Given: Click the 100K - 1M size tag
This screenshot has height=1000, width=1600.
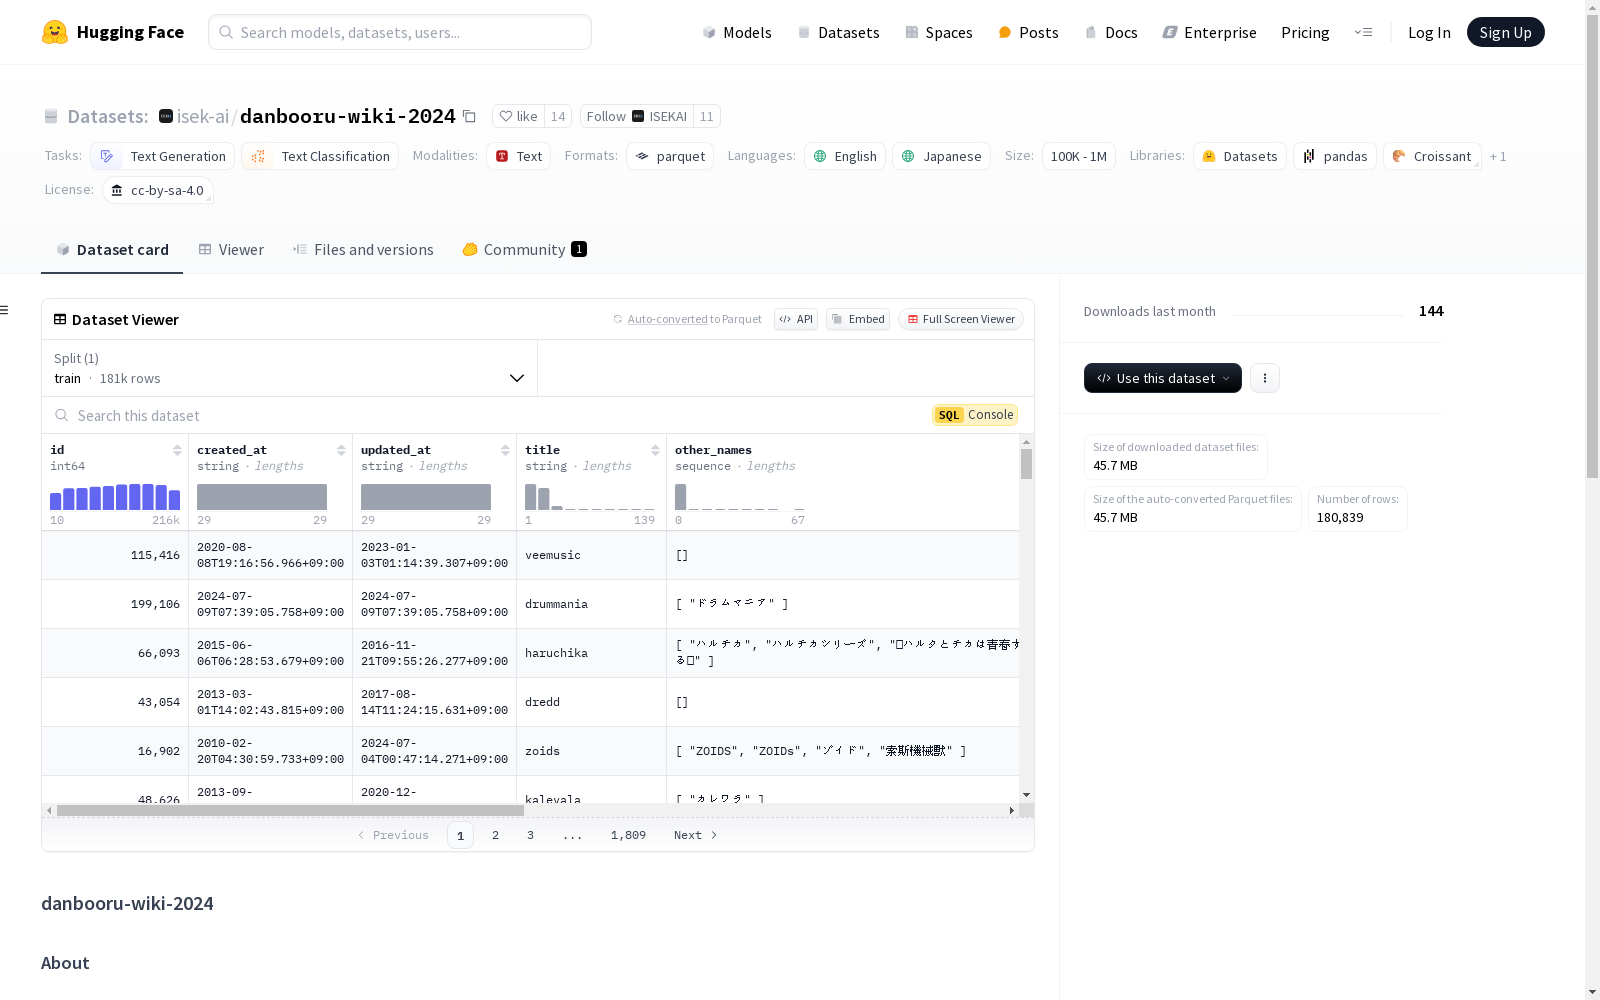Looking at the screenshot, I should pyautogui.click(x=1078, y=156).
